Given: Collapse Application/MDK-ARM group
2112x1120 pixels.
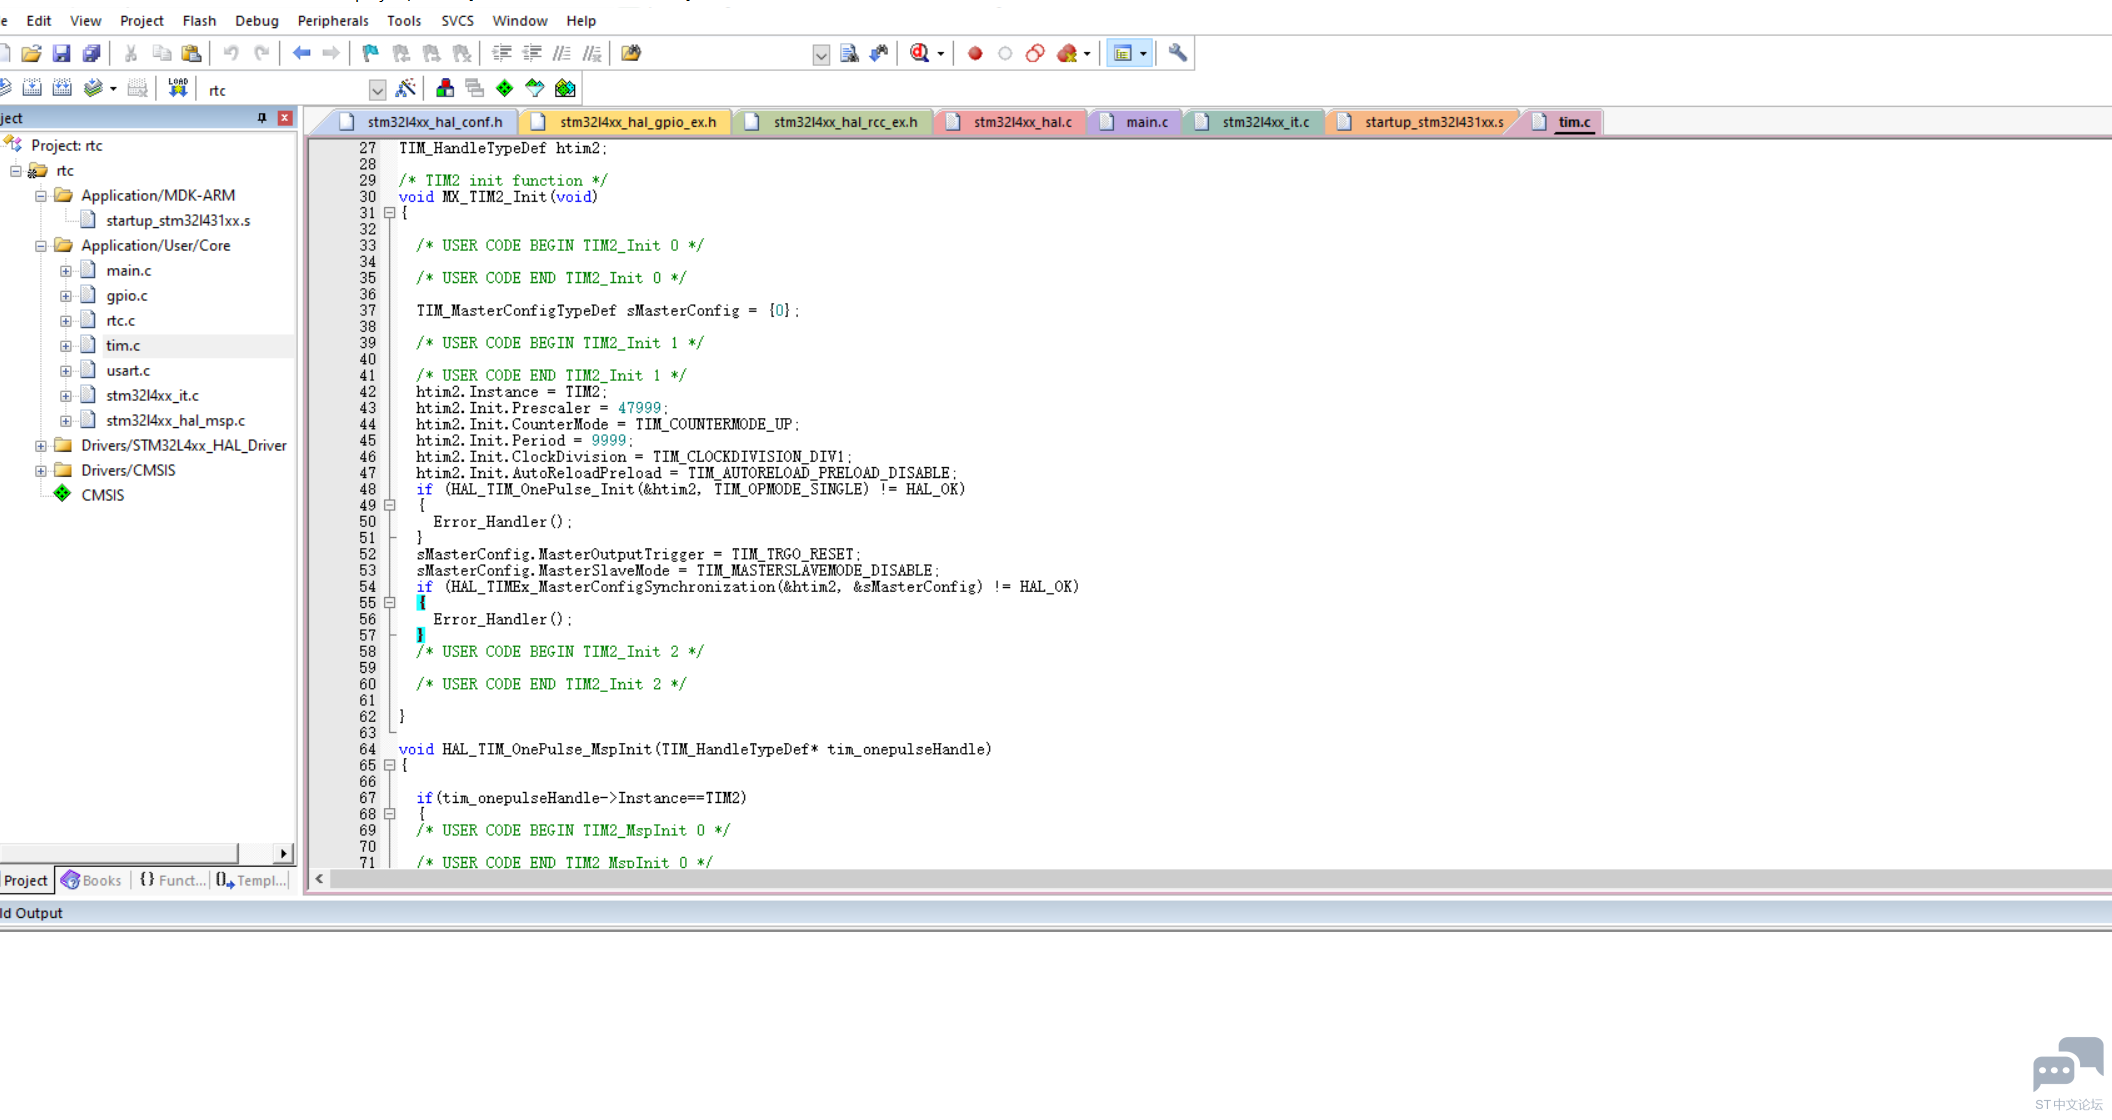Looking at the screenshot, I should [x=41, y=196].
